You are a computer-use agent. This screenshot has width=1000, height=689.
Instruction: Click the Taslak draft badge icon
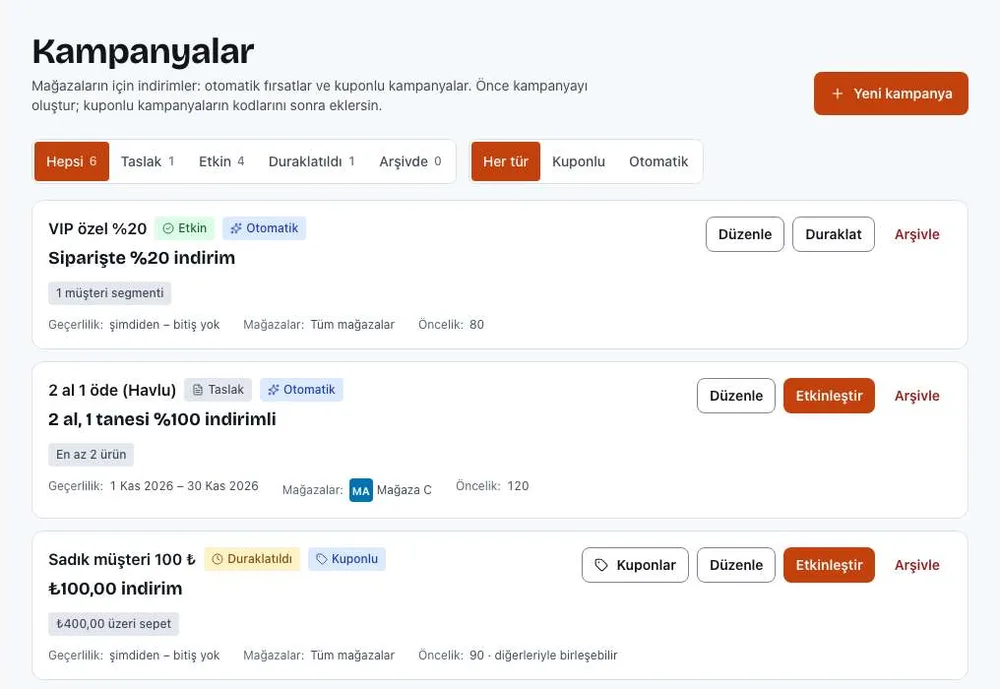click(x=198, y=390)
